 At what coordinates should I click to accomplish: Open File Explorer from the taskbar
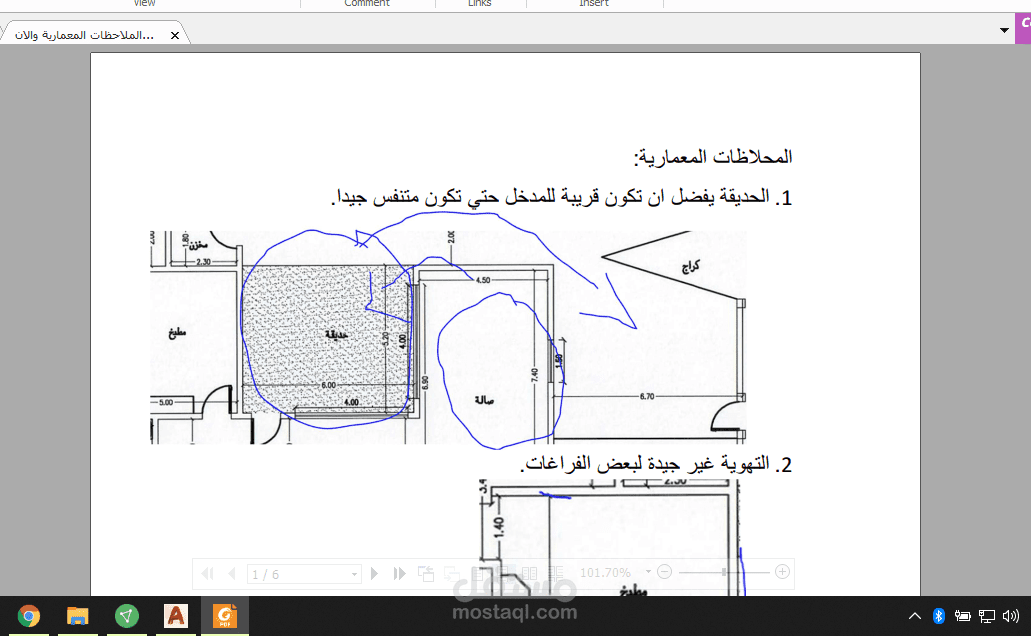click(x=76, y=617)
